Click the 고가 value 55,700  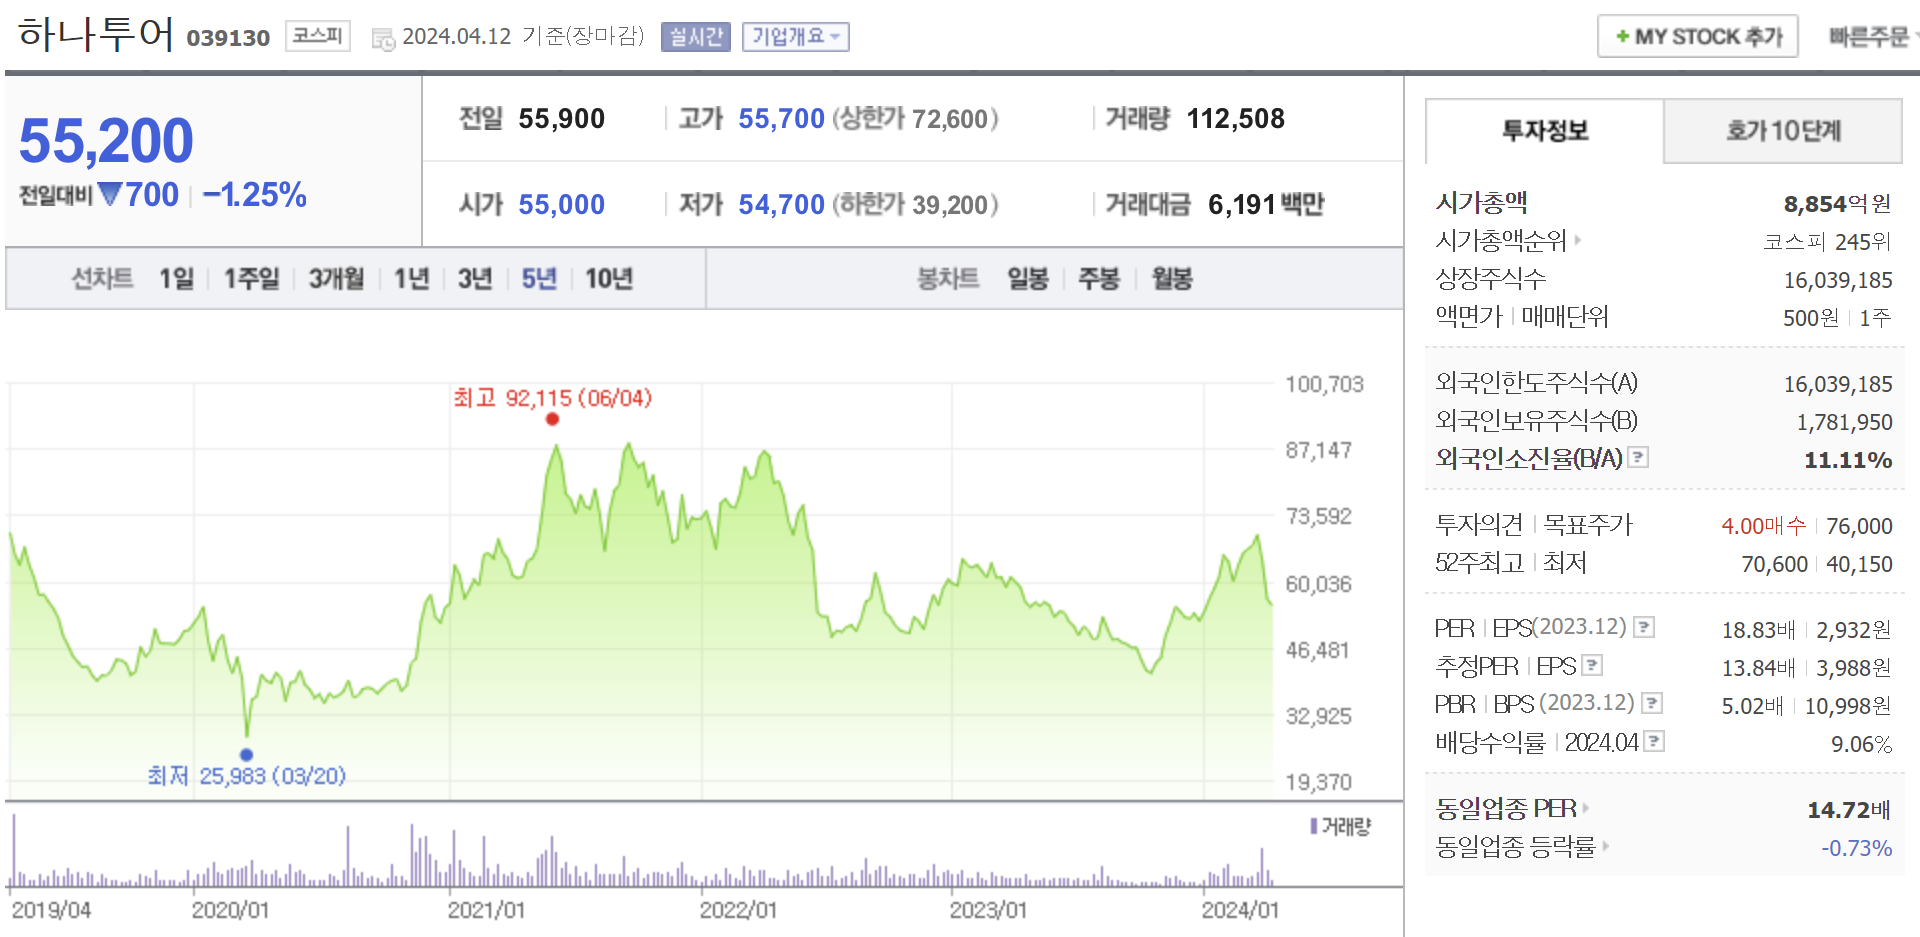(x=781, y=119)
